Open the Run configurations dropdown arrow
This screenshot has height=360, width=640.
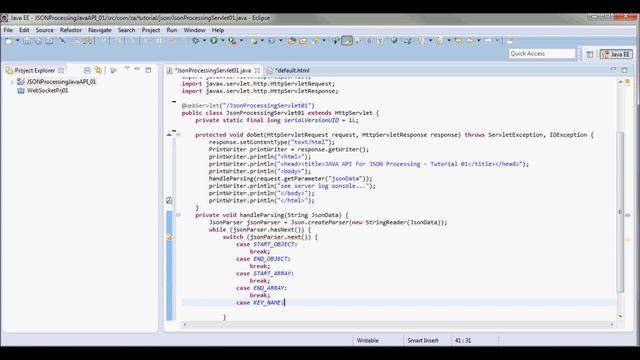pyautogui.click(x=223, y=41)
